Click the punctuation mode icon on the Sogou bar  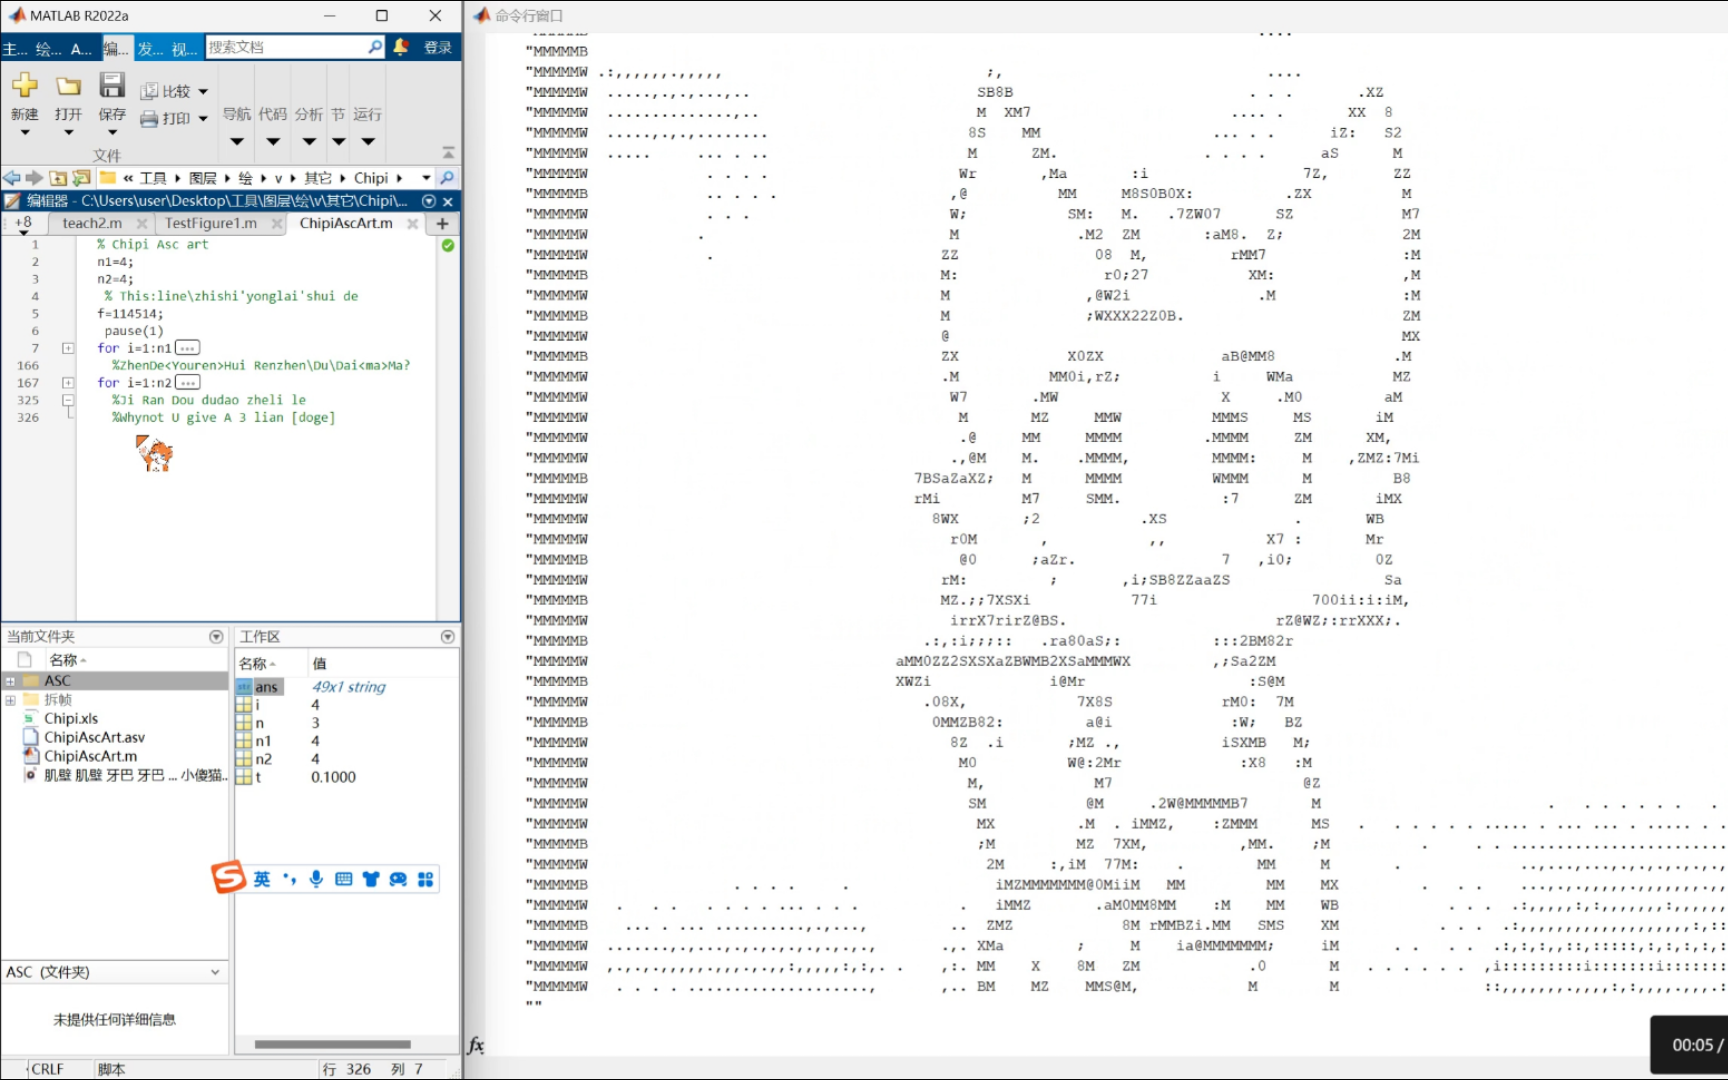click(x=290, y=879)
